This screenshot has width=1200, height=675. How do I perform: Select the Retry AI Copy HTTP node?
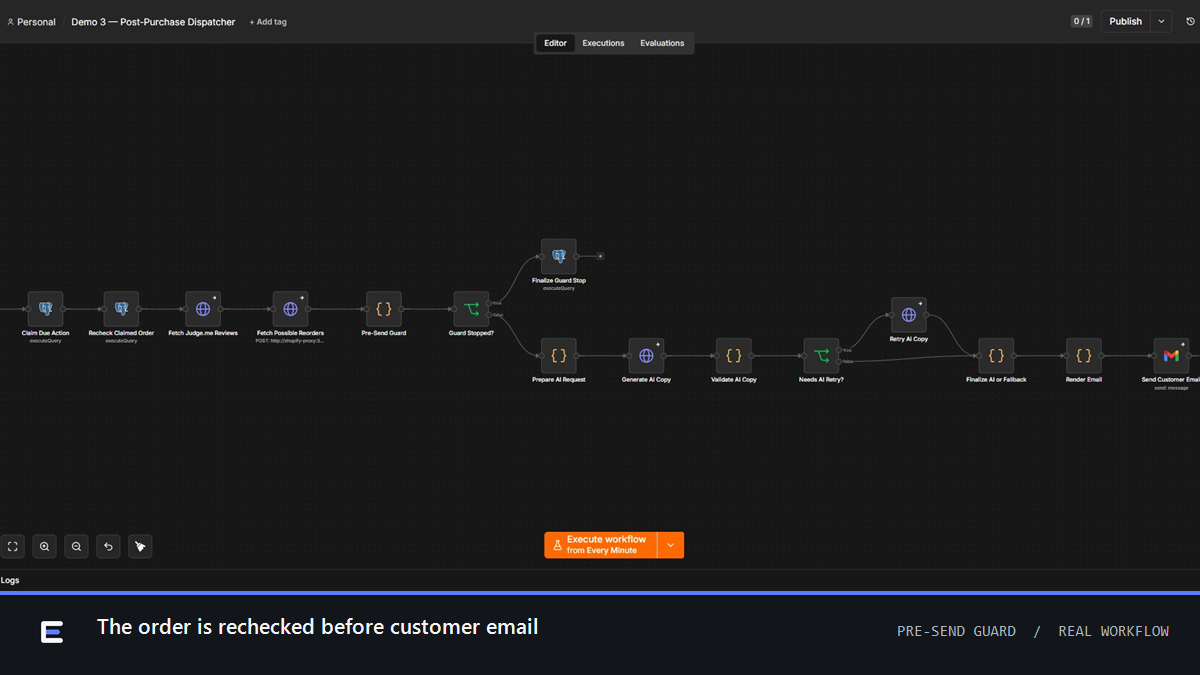pos(909,315)
